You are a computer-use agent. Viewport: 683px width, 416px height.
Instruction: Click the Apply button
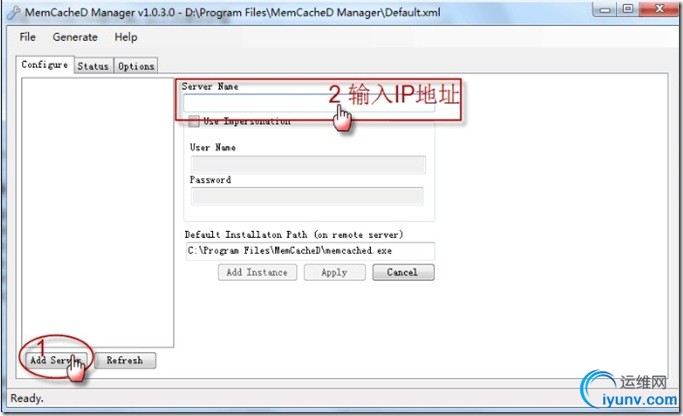coord(335,272)
